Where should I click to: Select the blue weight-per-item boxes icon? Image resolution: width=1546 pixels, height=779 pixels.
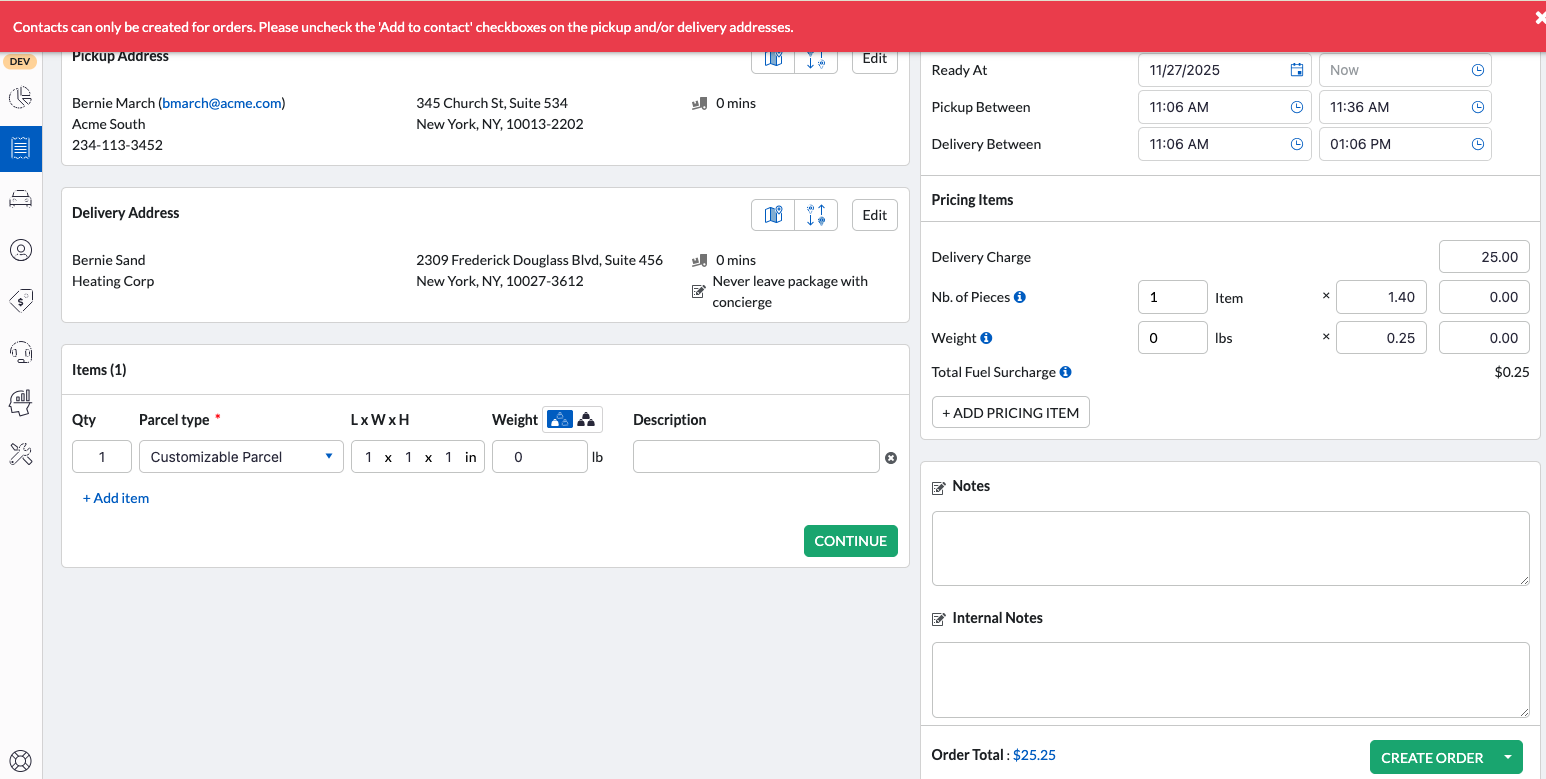point(559,420)
